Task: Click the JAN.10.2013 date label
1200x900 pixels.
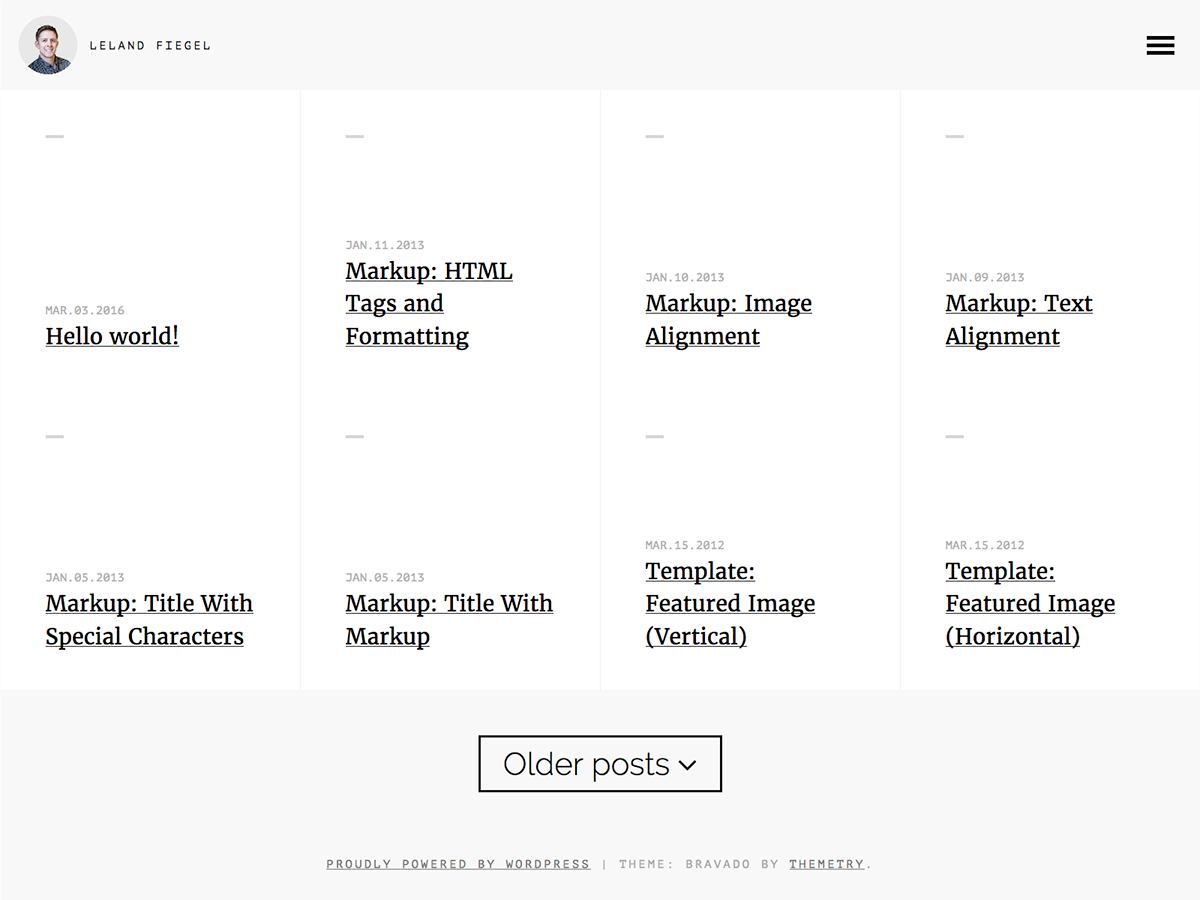Action: [x=685, y=277]
